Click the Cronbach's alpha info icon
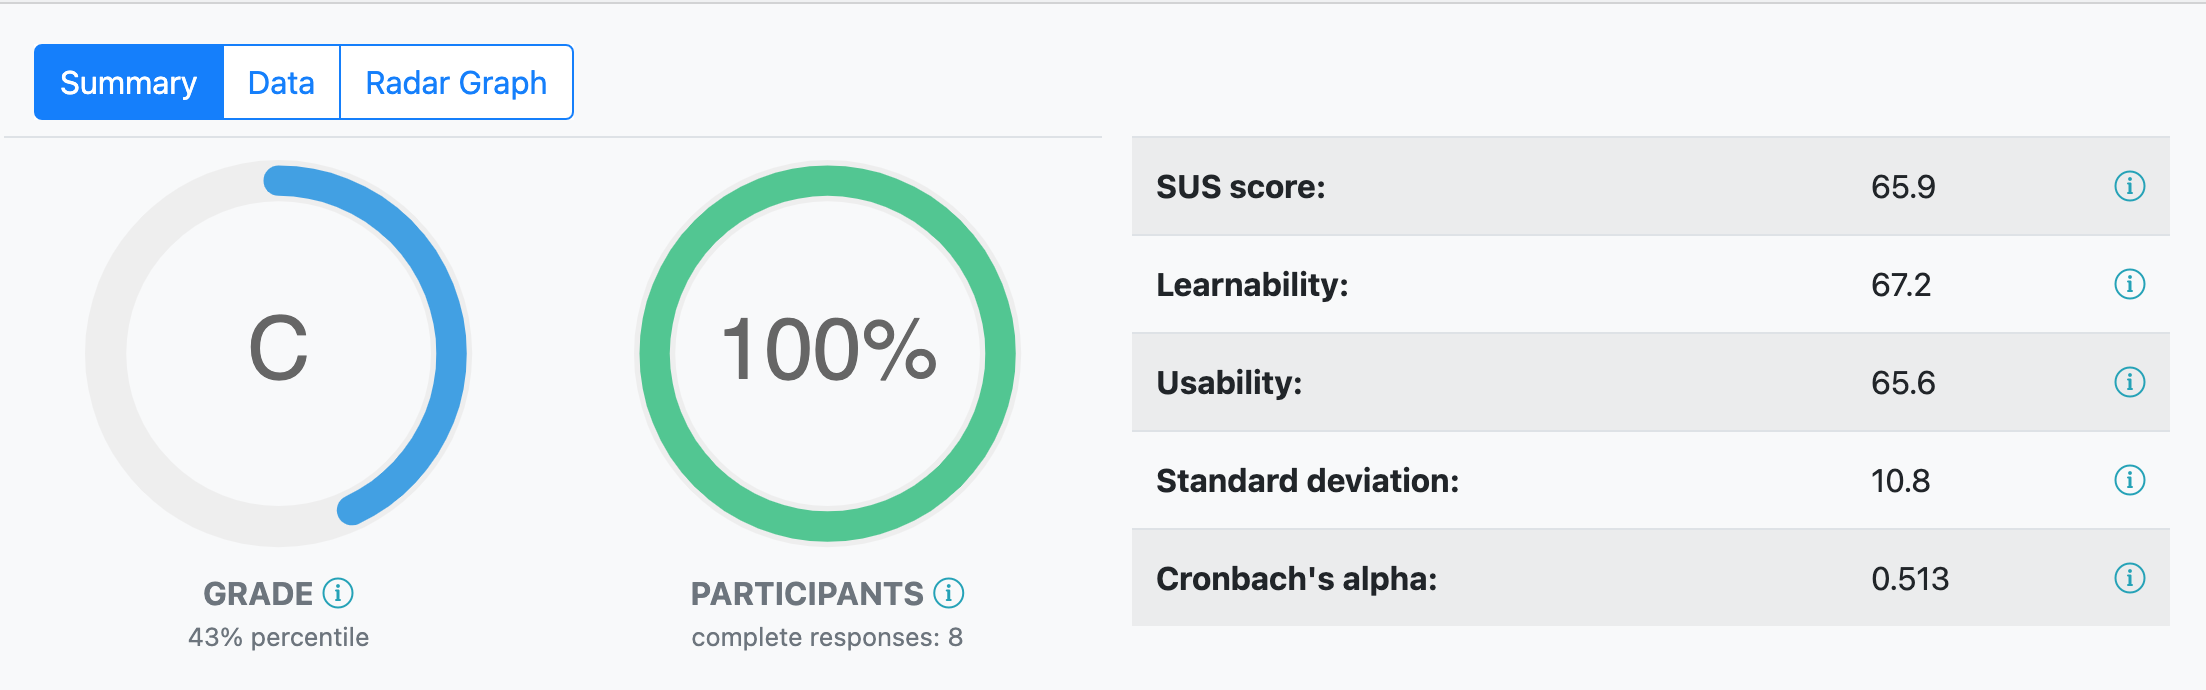 [x=2129, y=578]
